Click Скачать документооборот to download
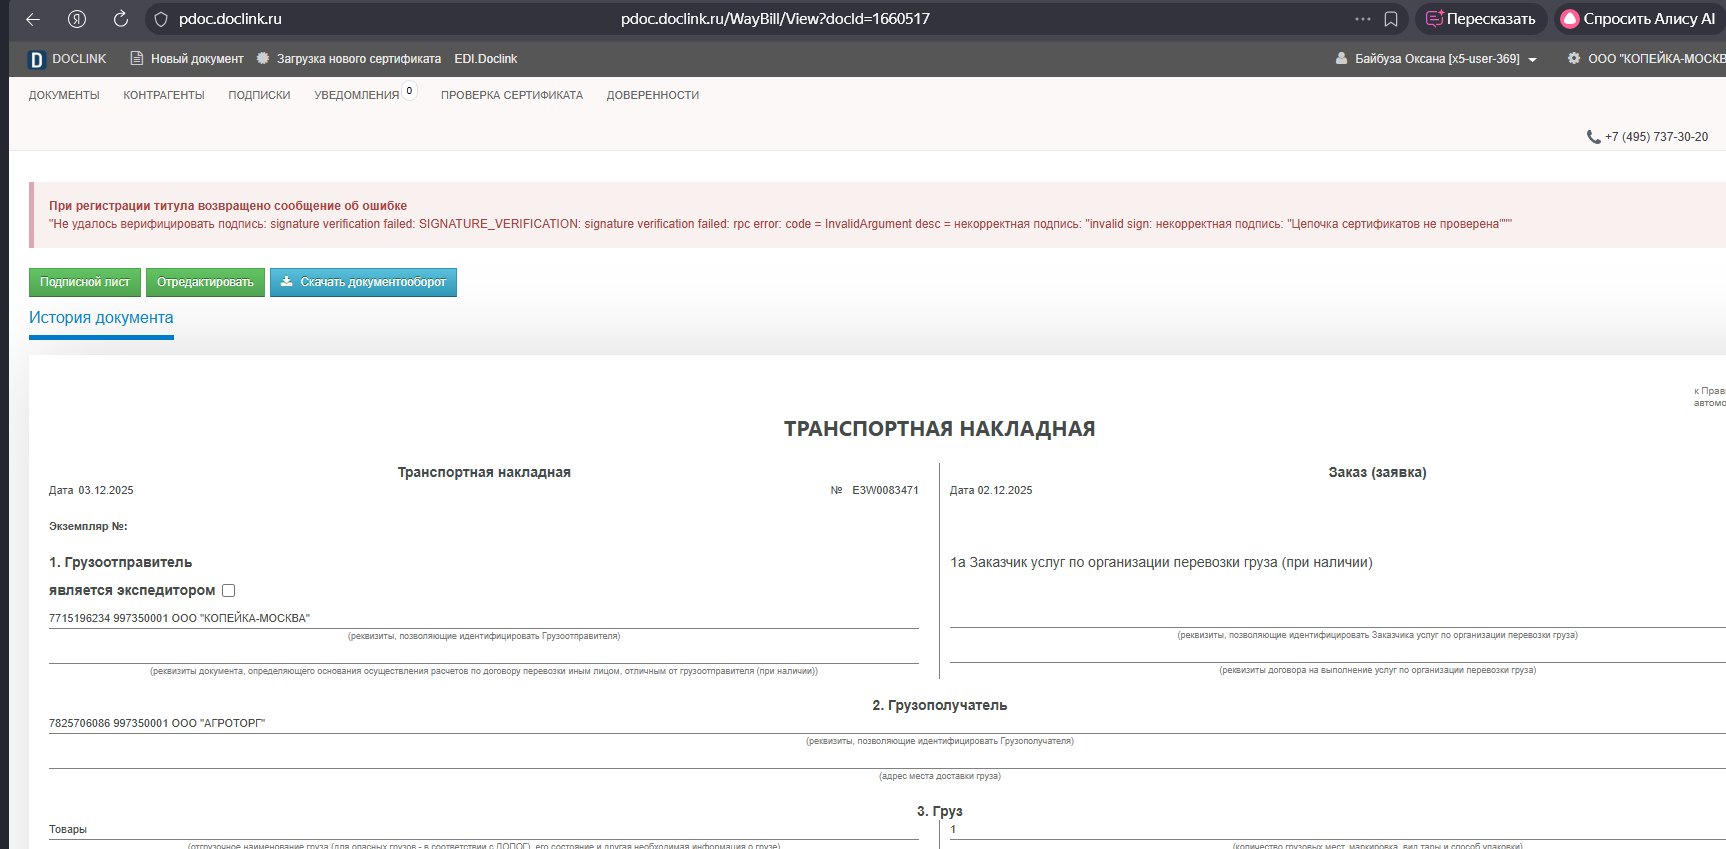 tap(363, 282)
